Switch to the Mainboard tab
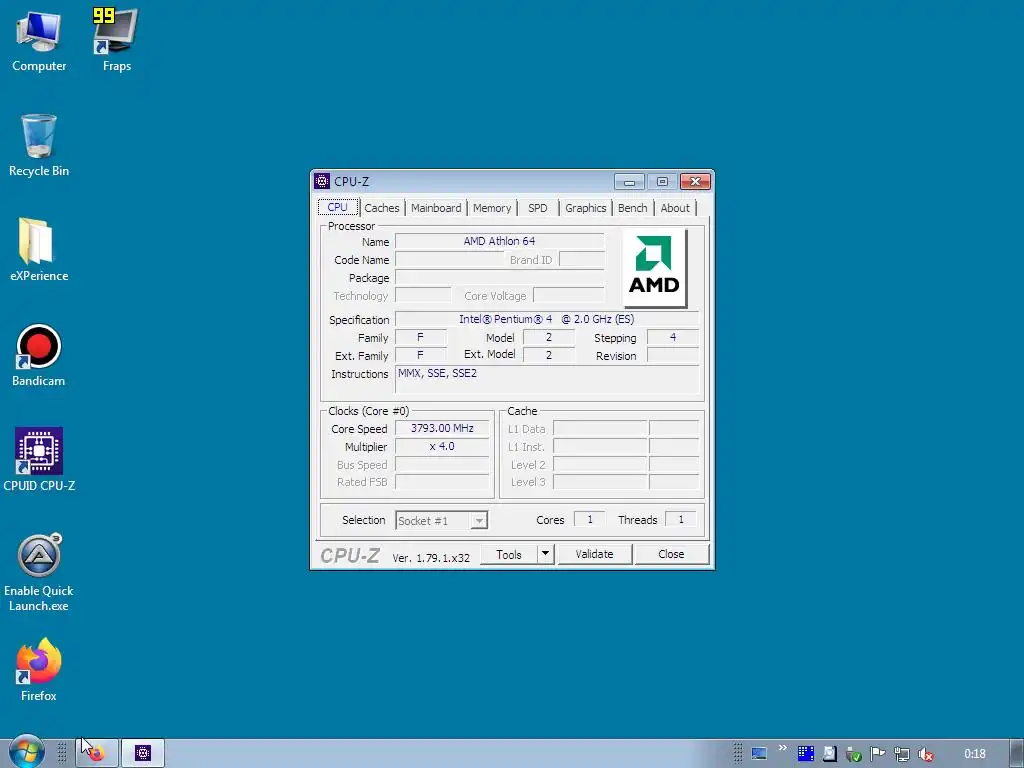Image resolution: width=1024 pixels, height=768 pixels. point(436,208)
